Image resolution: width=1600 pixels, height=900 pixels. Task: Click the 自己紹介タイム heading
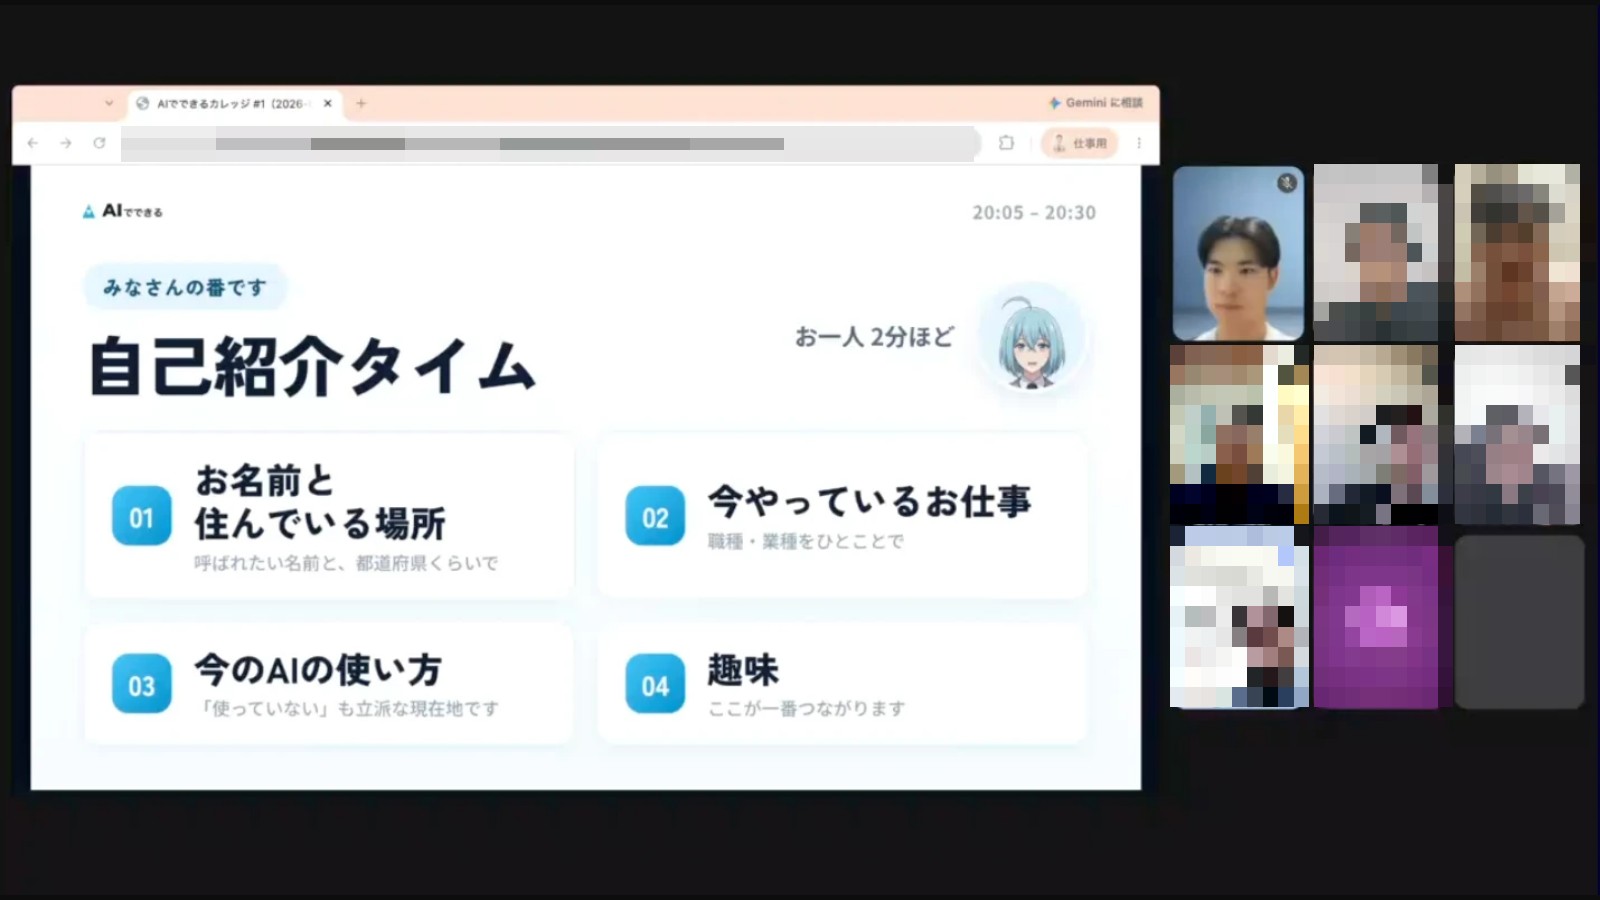point(312,366)
